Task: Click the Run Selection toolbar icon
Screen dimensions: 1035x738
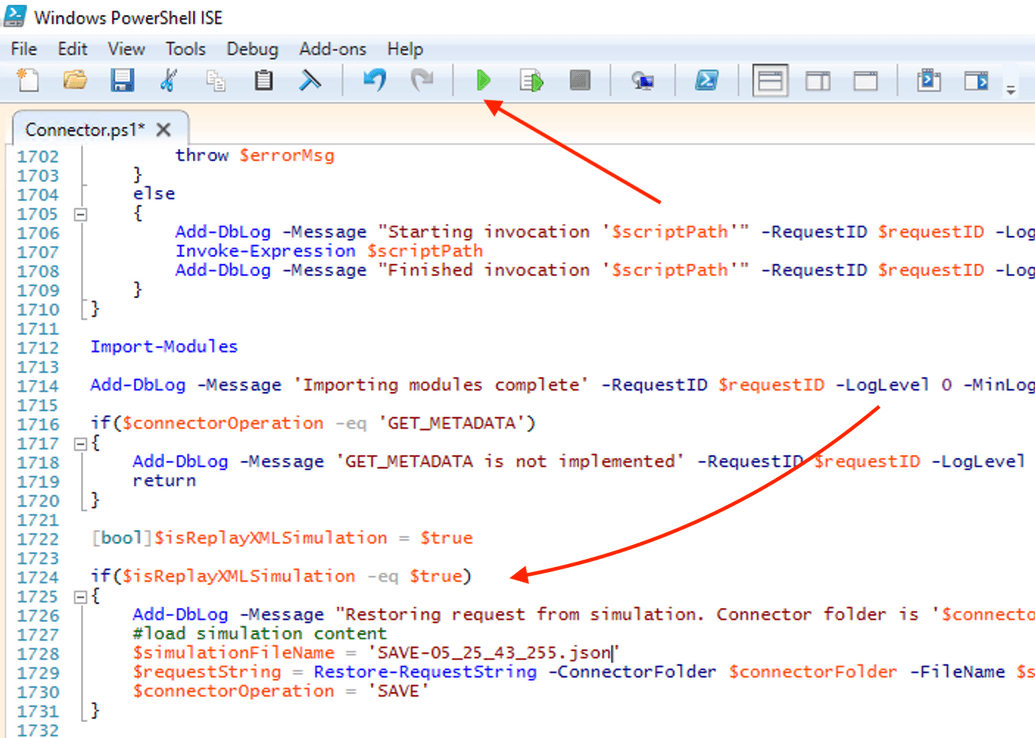Action: [x=530, y=80]
